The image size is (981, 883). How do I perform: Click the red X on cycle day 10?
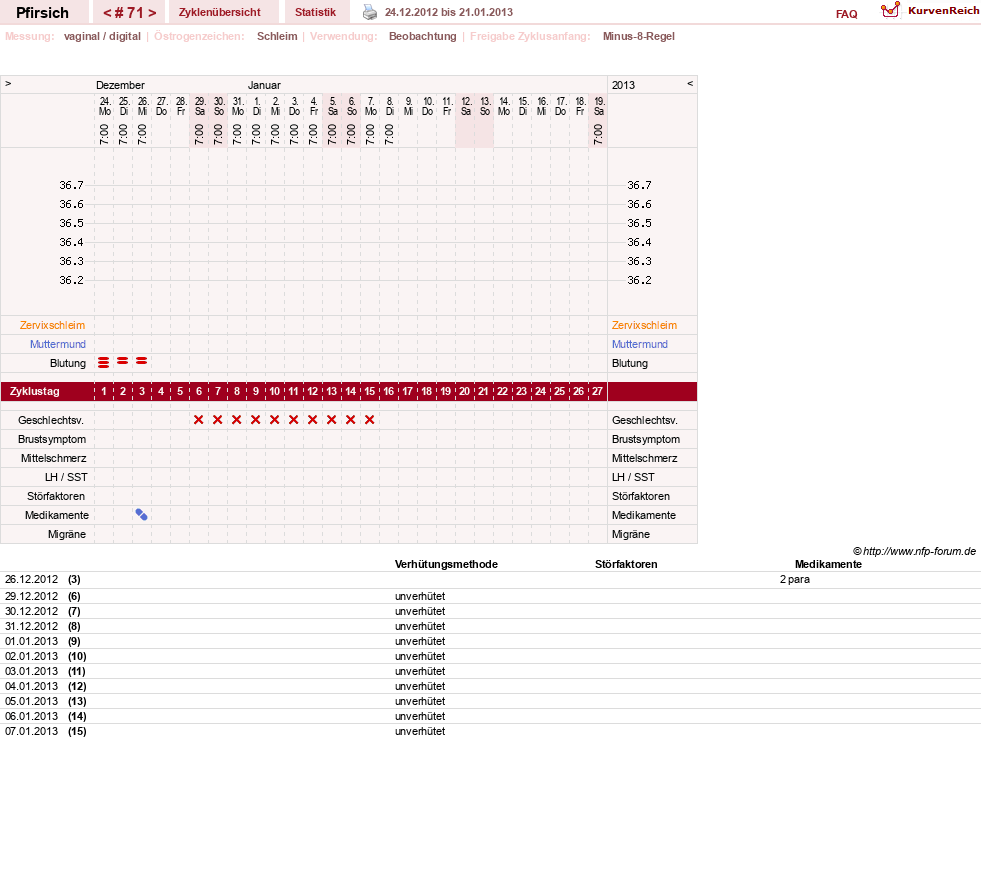click(275, 420)
